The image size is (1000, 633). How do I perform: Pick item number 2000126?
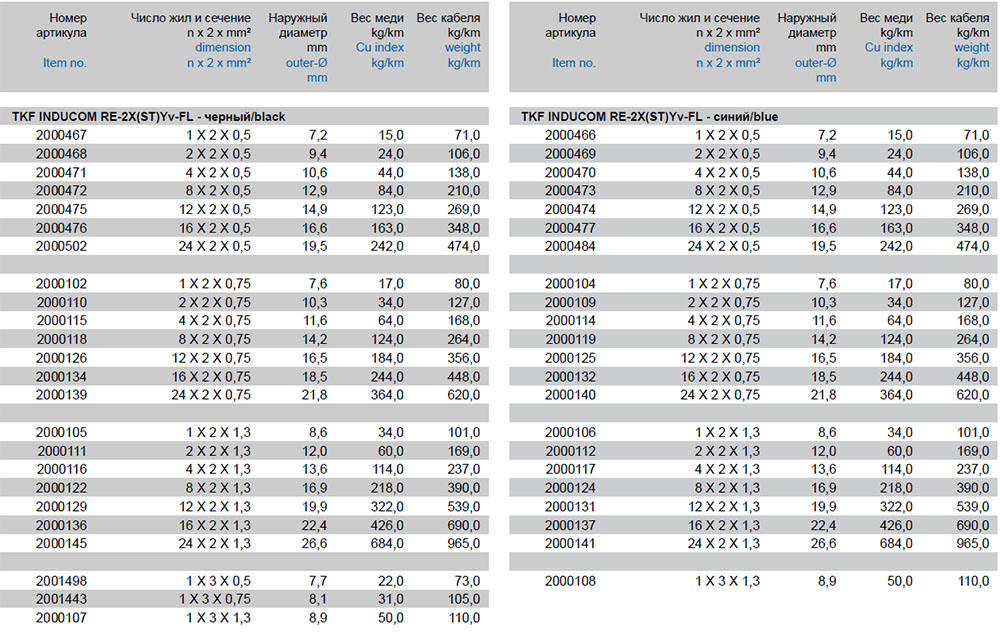point(61,358)
